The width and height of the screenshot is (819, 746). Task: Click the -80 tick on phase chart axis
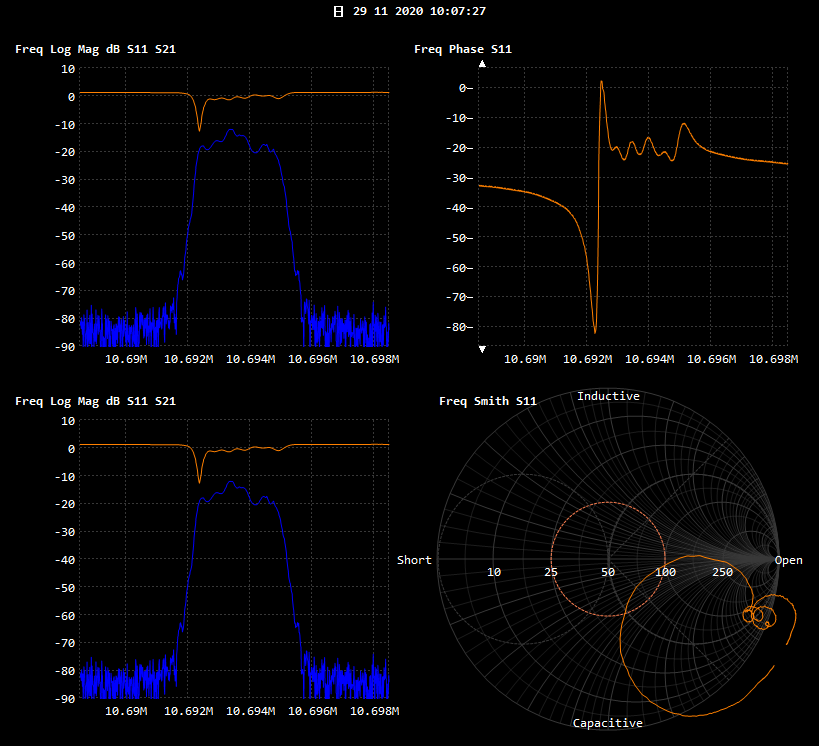459,327
